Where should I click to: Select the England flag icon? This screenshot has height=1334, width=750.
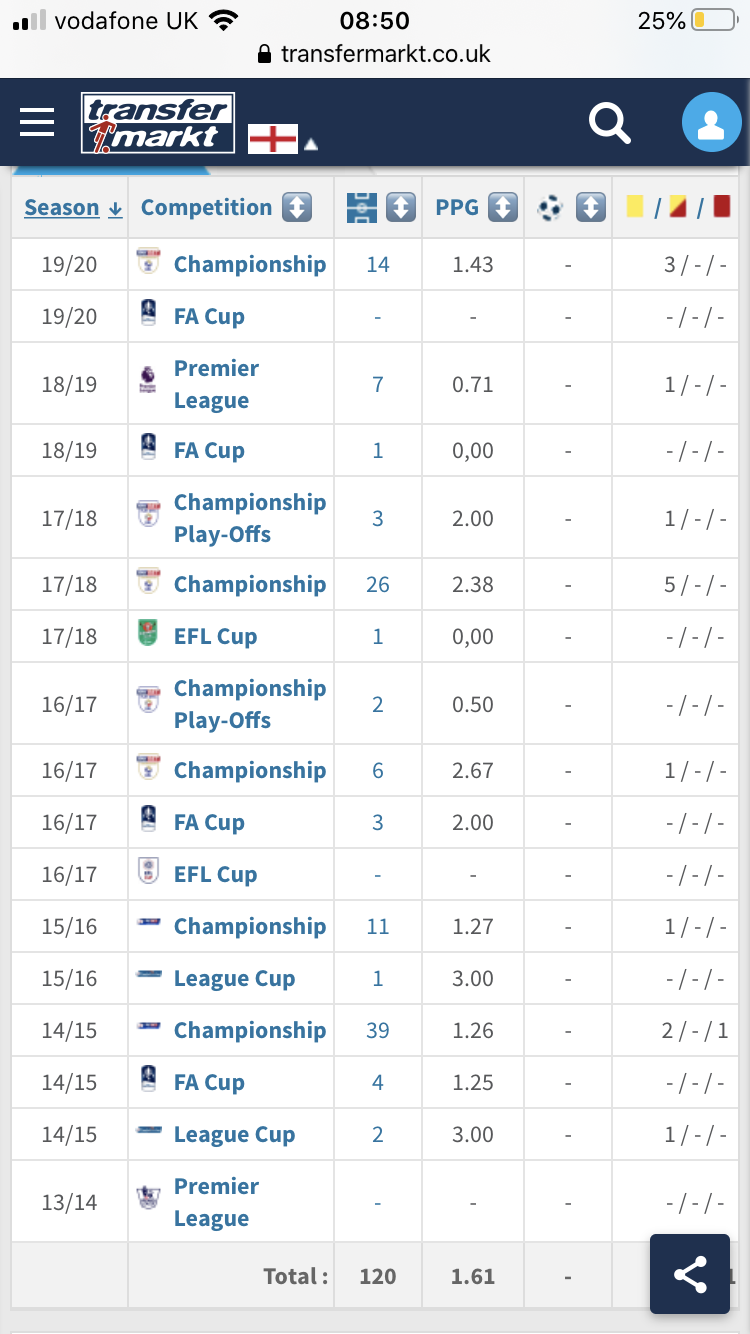[x=273, y=139]
